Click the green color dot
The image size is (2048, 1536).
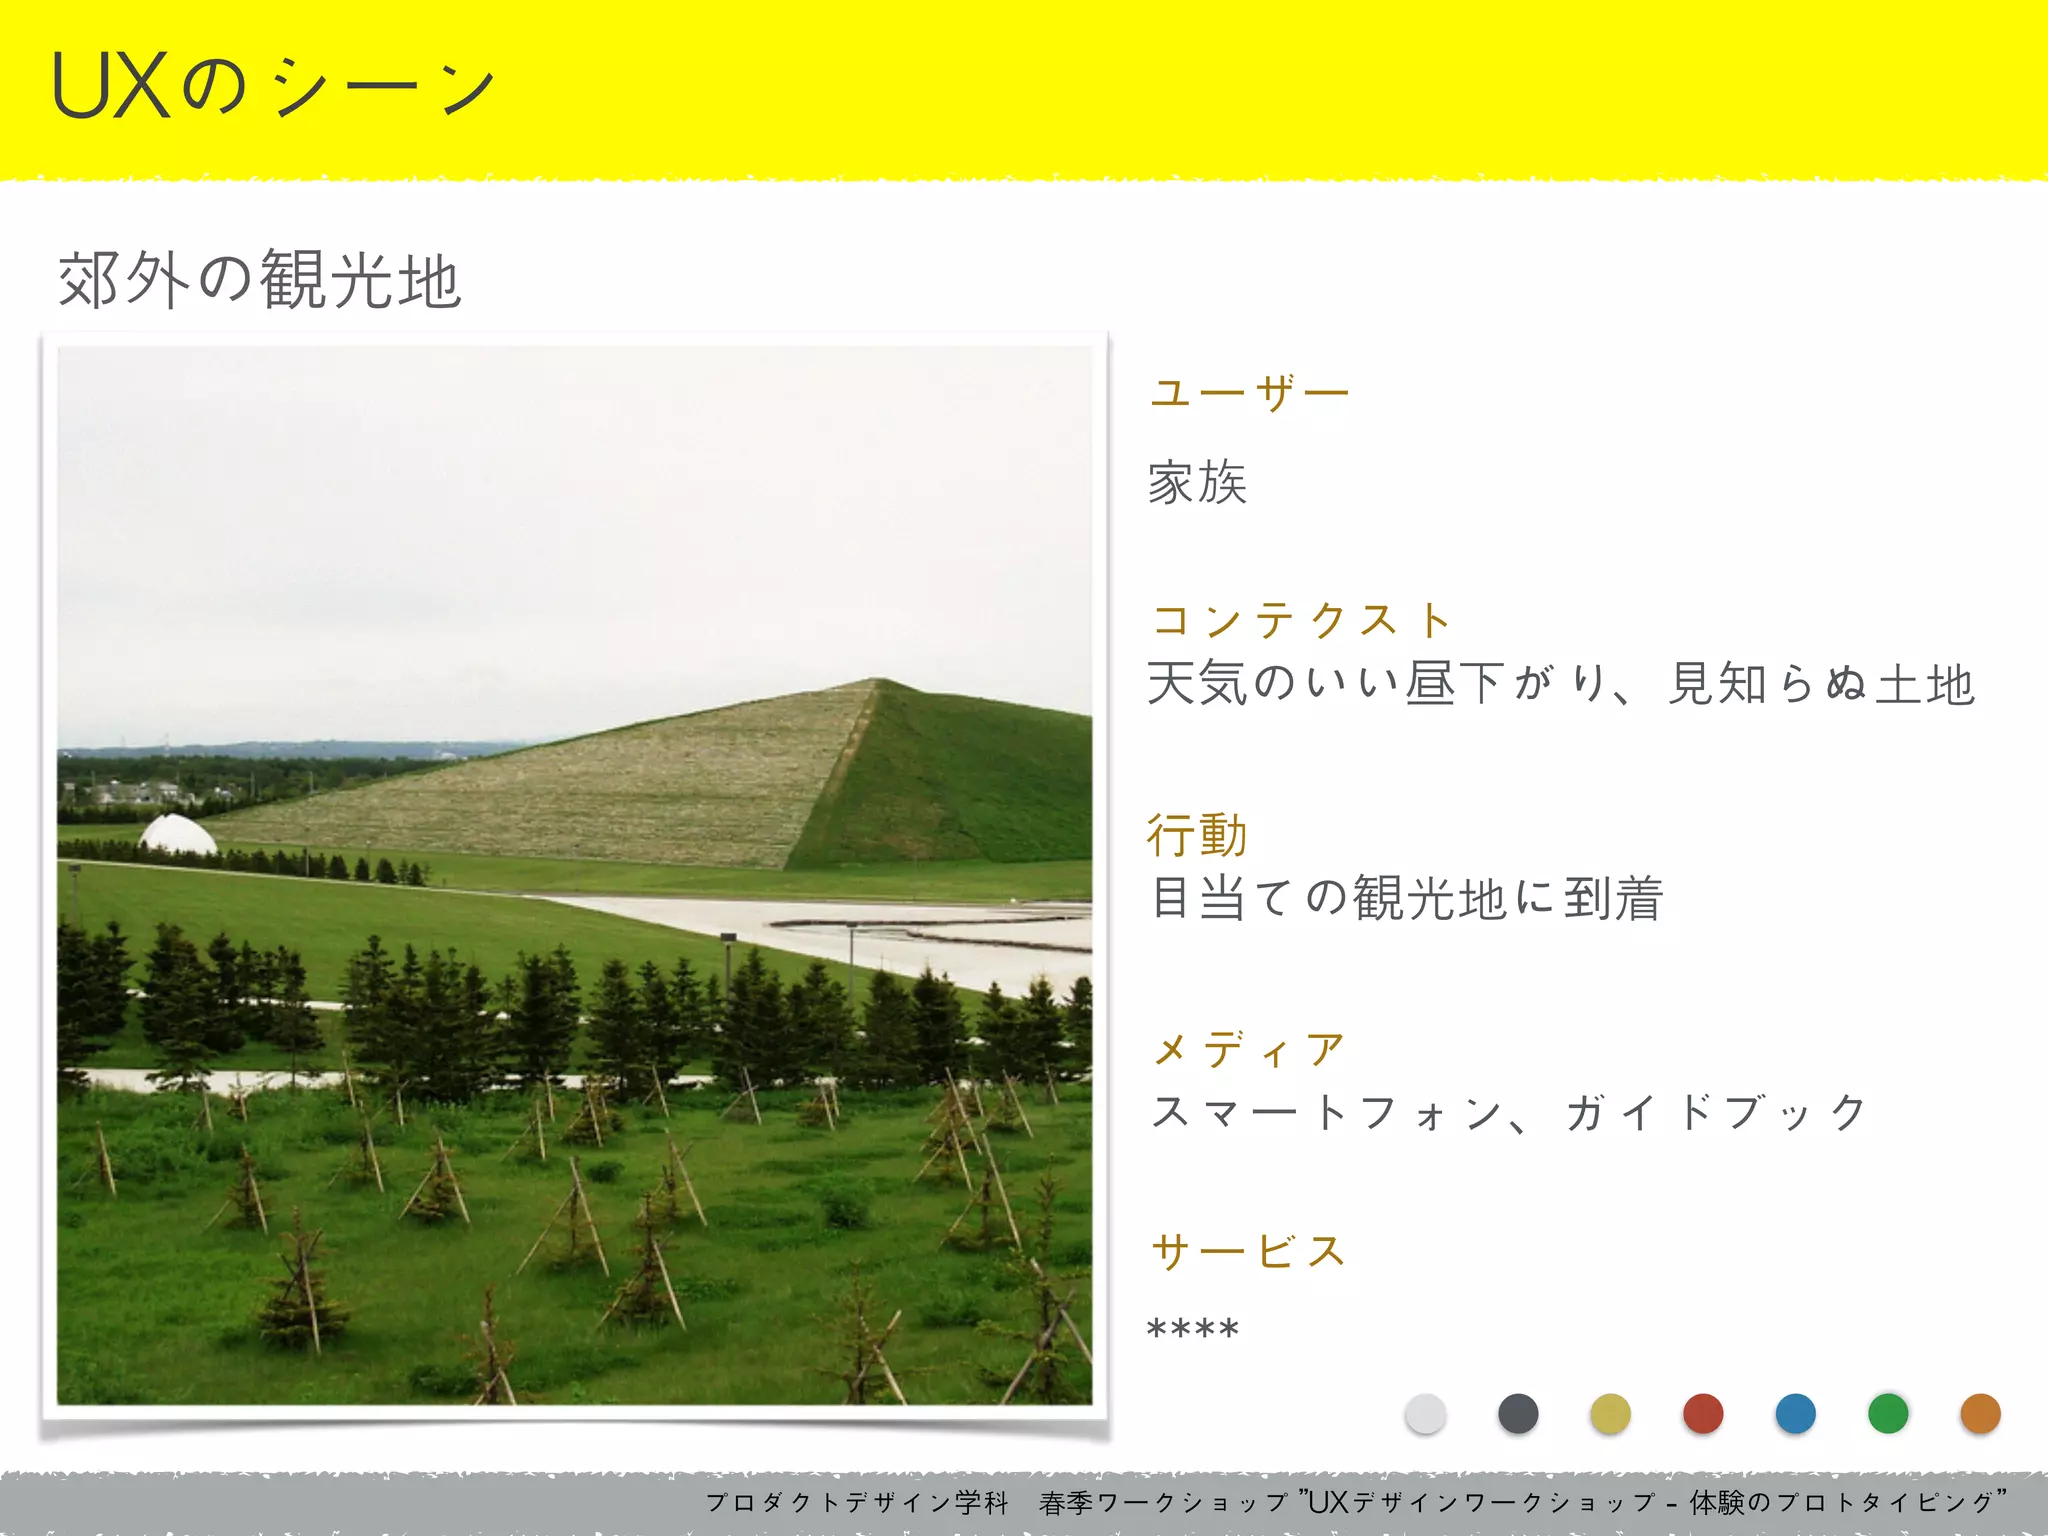tap(1888, 1414)
